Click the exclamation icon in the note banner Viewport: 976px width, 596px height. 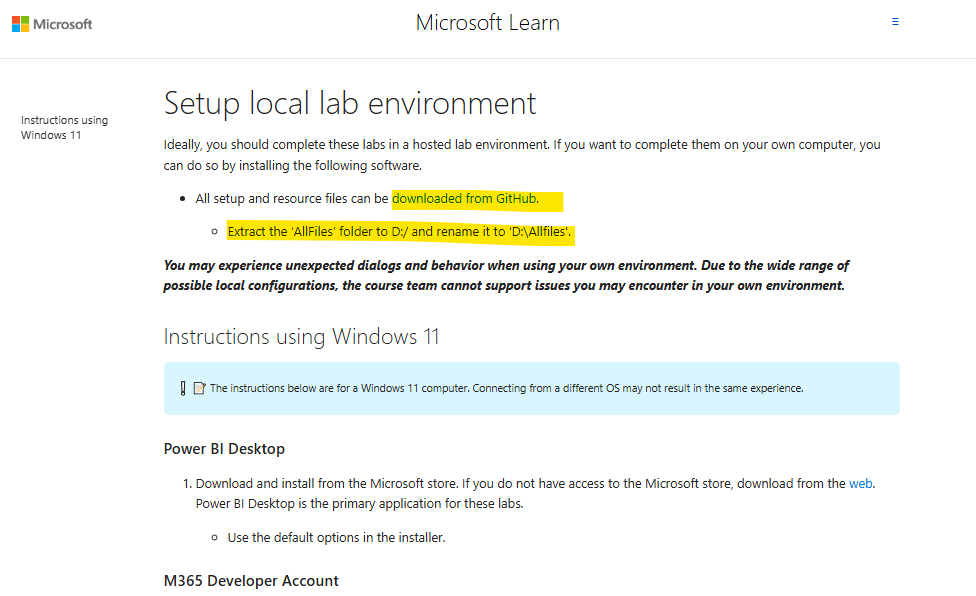[183, 387]
